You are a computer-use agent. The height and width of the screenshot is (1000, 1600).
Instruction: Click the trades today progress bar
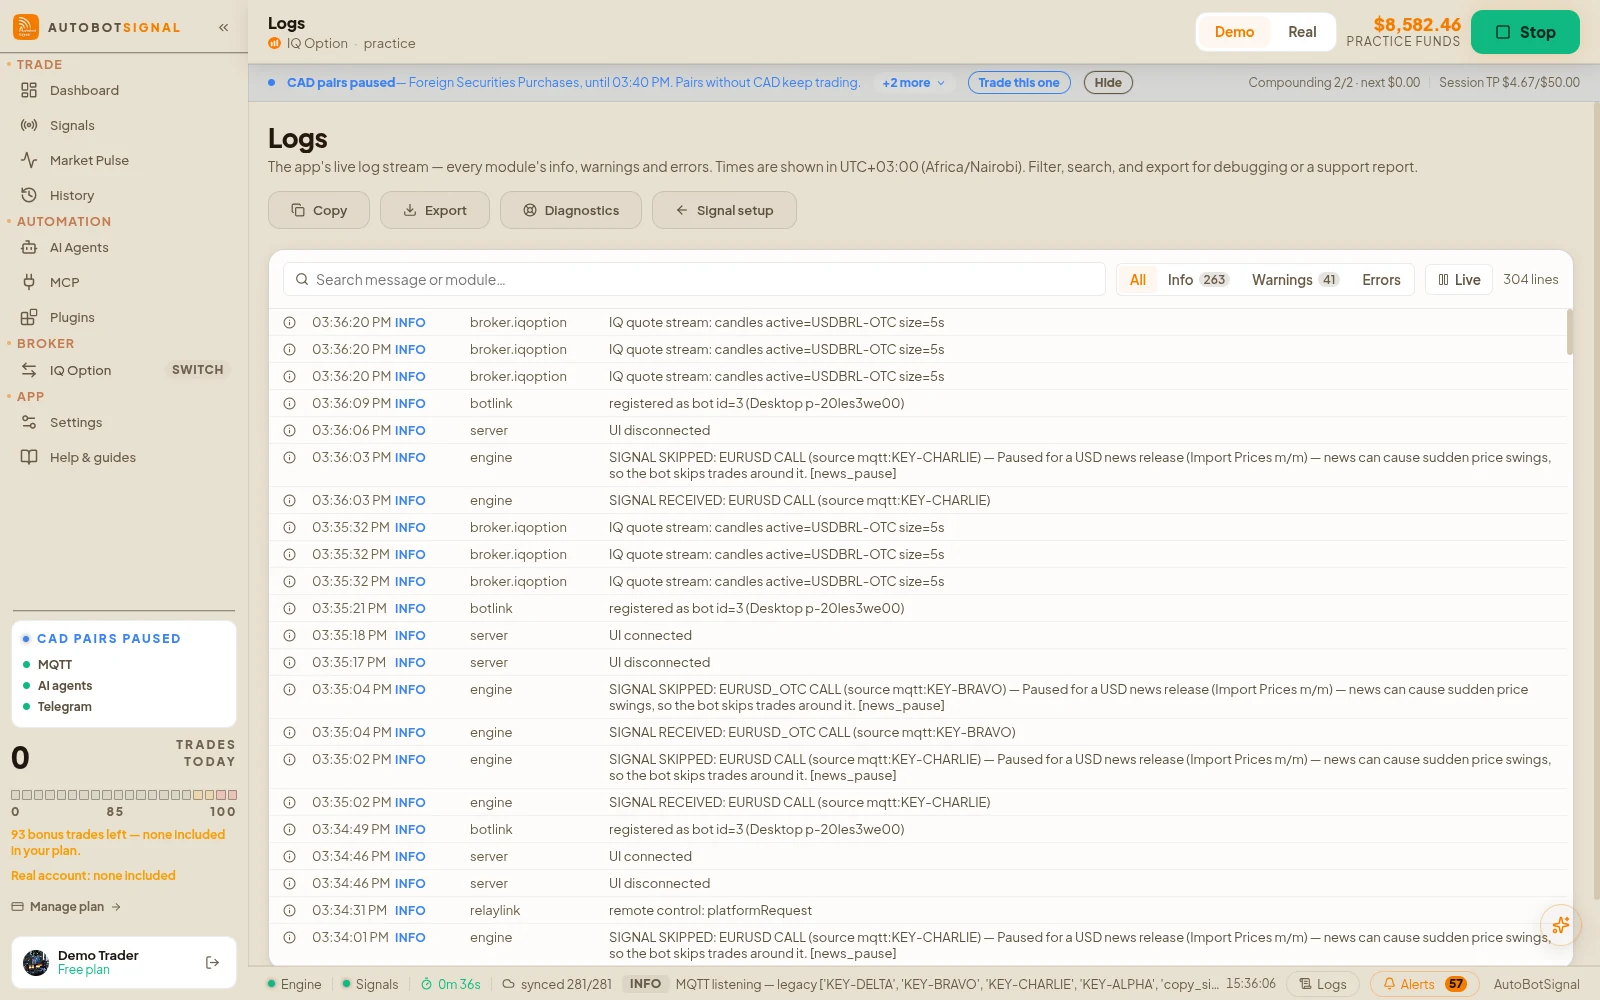[124, 795]
